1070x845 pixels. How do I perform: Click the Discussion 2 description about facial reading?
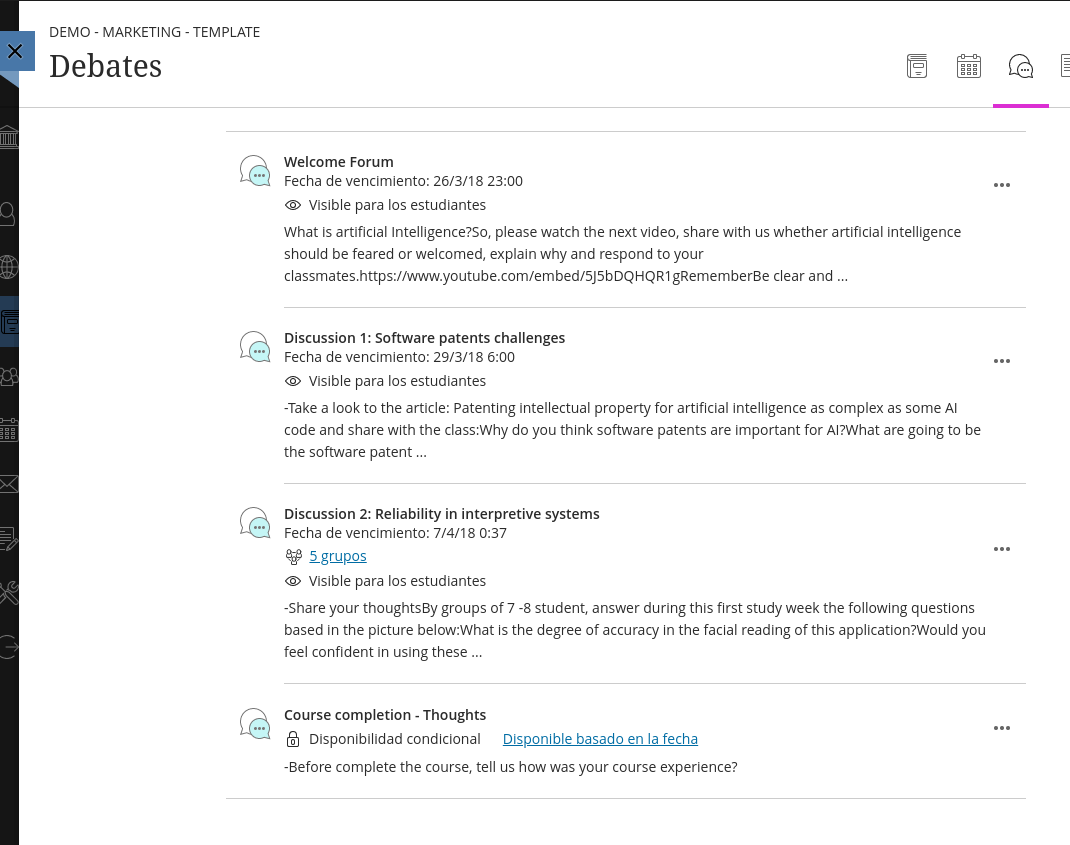tap(635, 630)
